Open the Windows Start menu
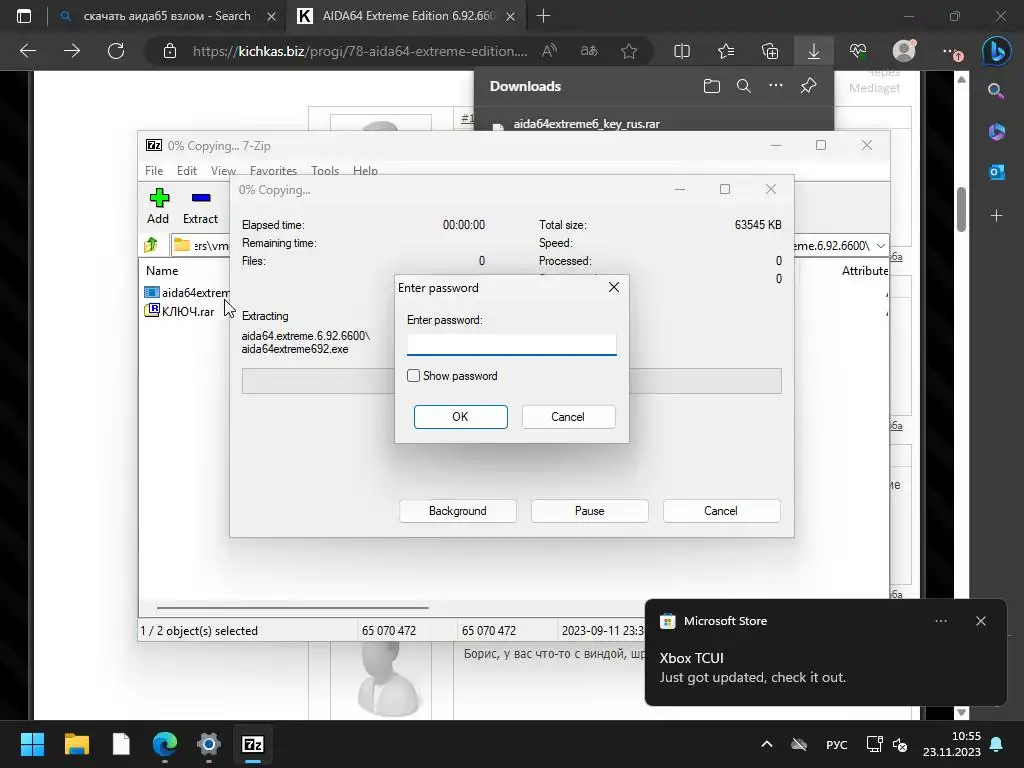Screen dimensions: 1024x768 click(x=32, y=744)
